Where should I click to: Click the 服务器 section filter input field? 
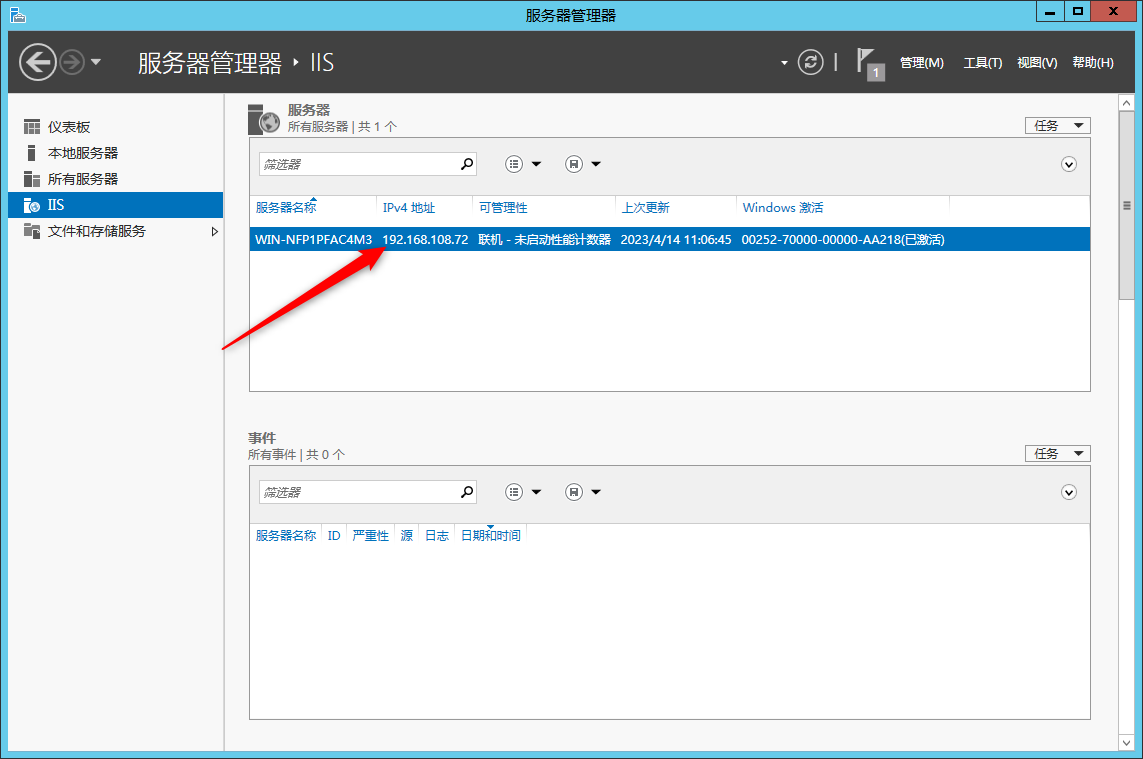[x=359, y=164]
